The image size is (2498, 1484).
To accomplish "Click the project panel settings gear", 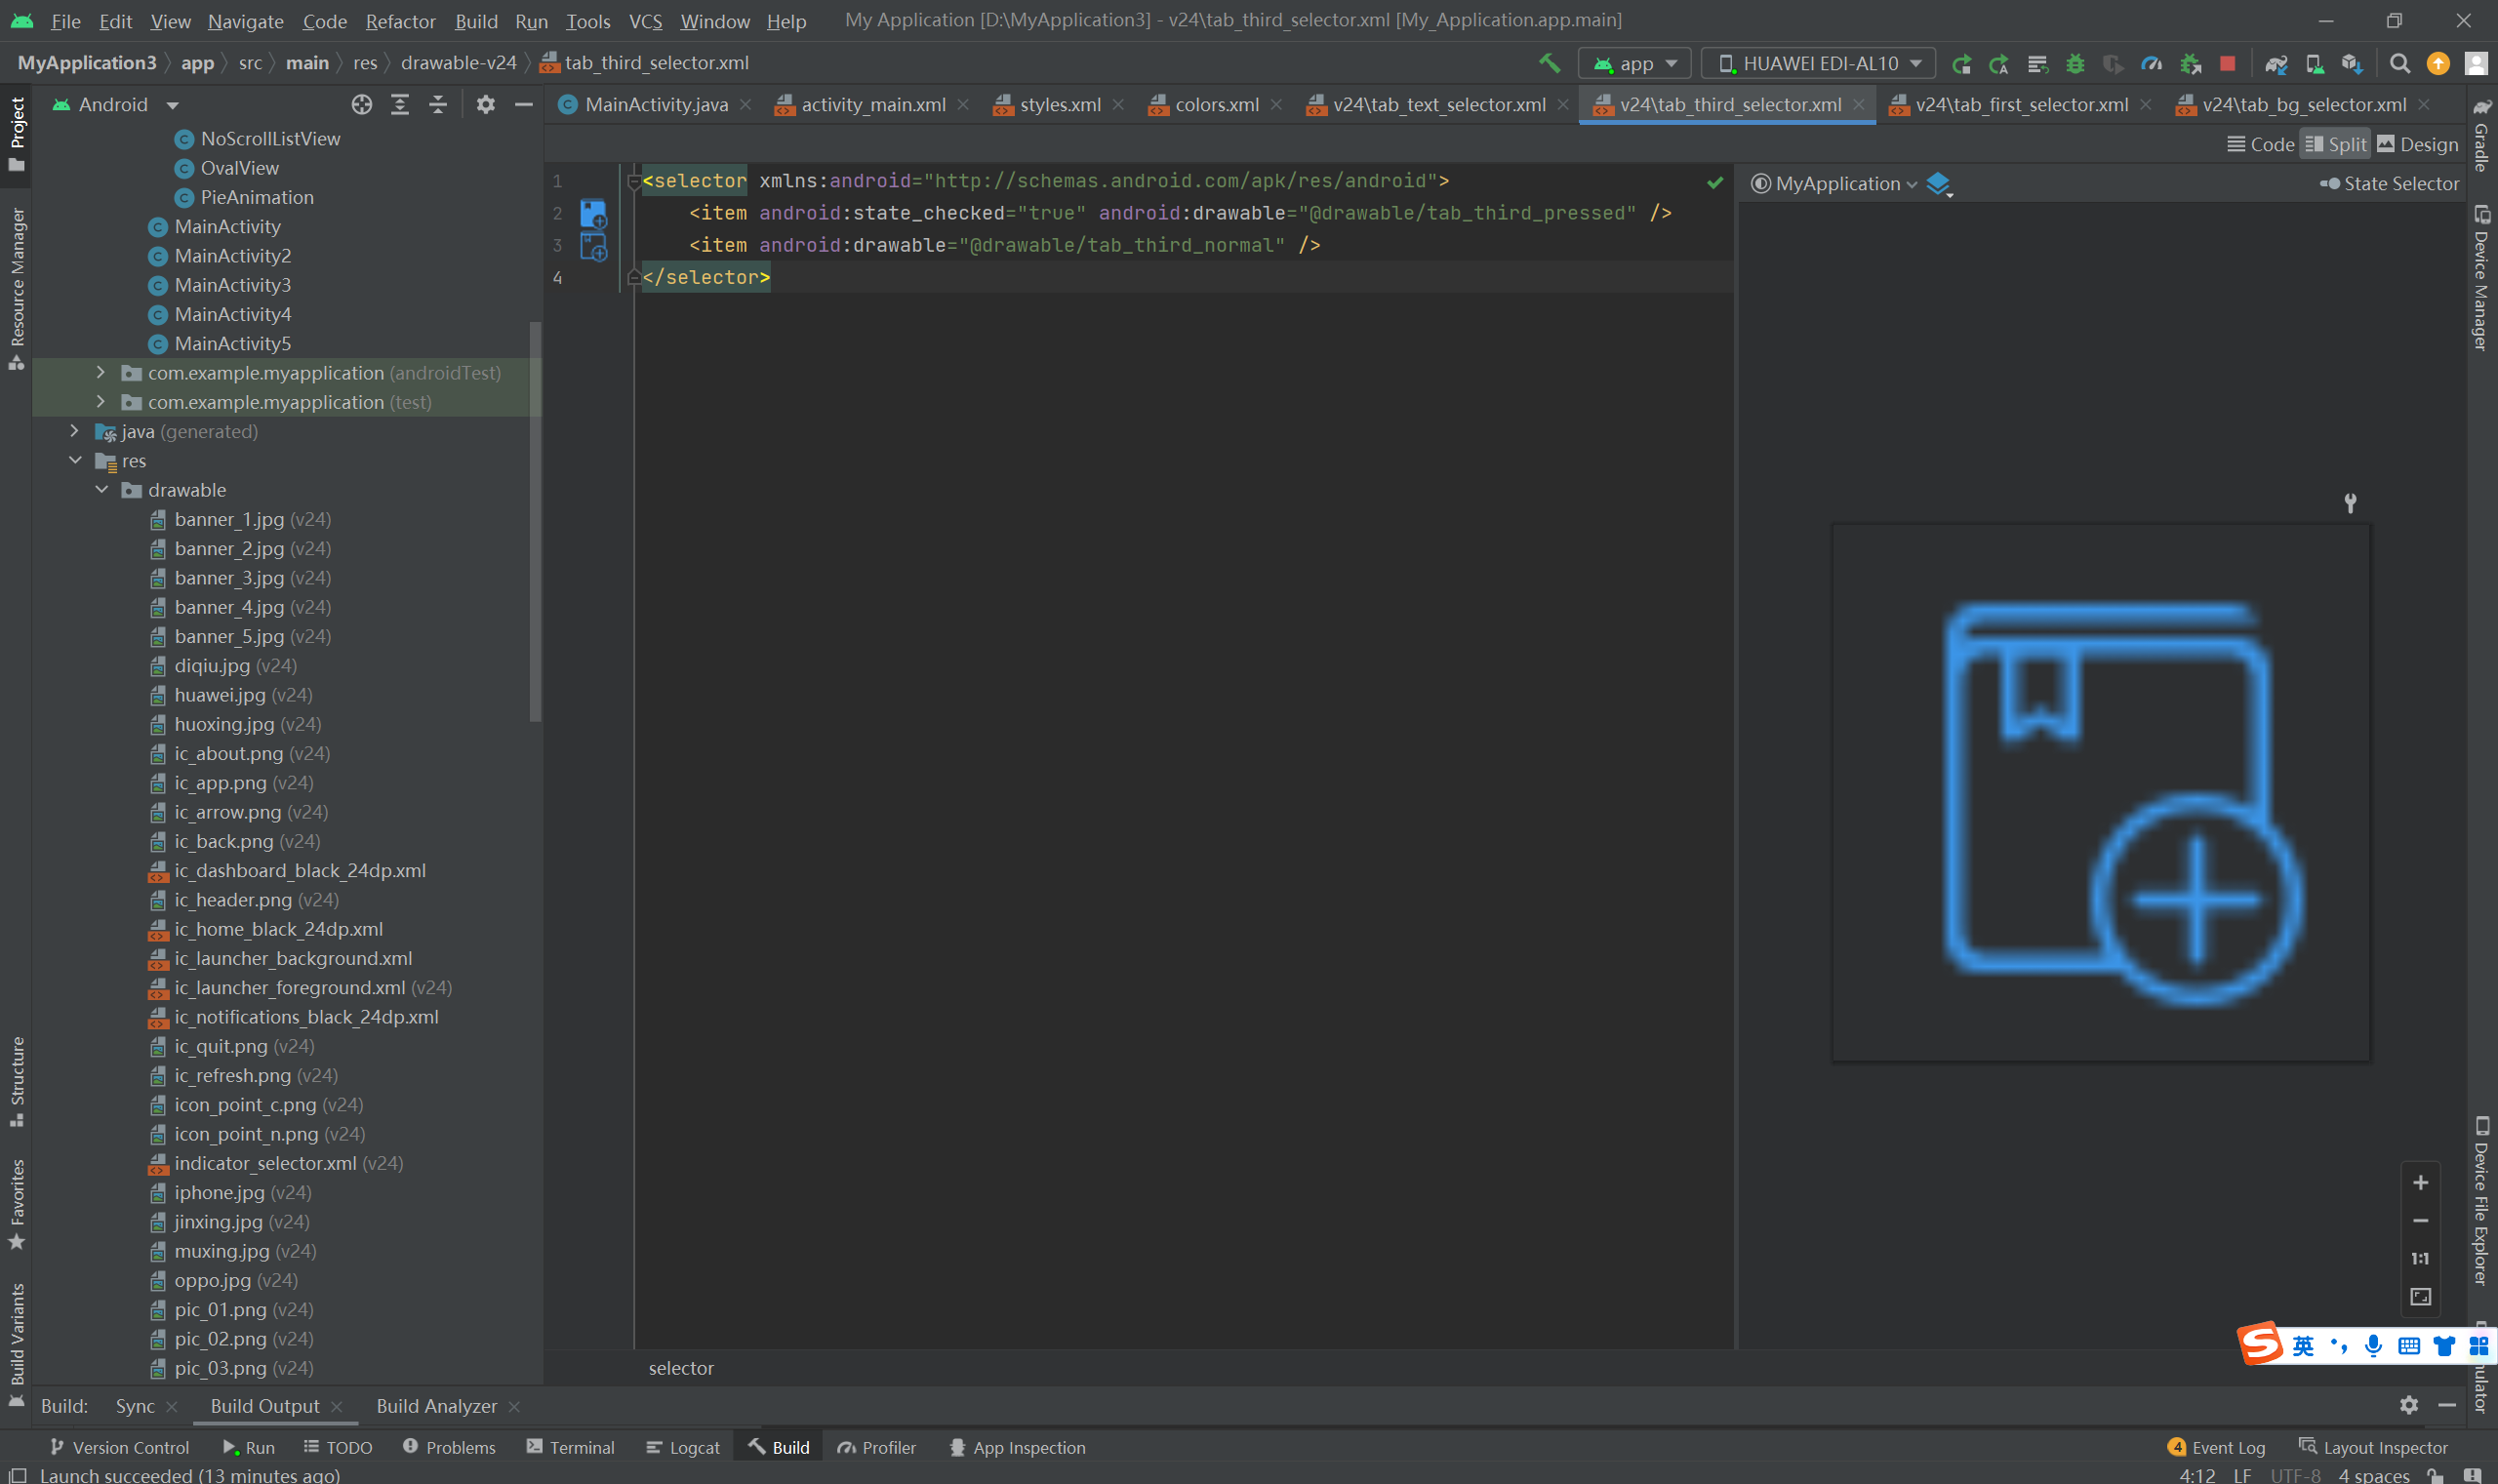I will [x=485, y=105].
